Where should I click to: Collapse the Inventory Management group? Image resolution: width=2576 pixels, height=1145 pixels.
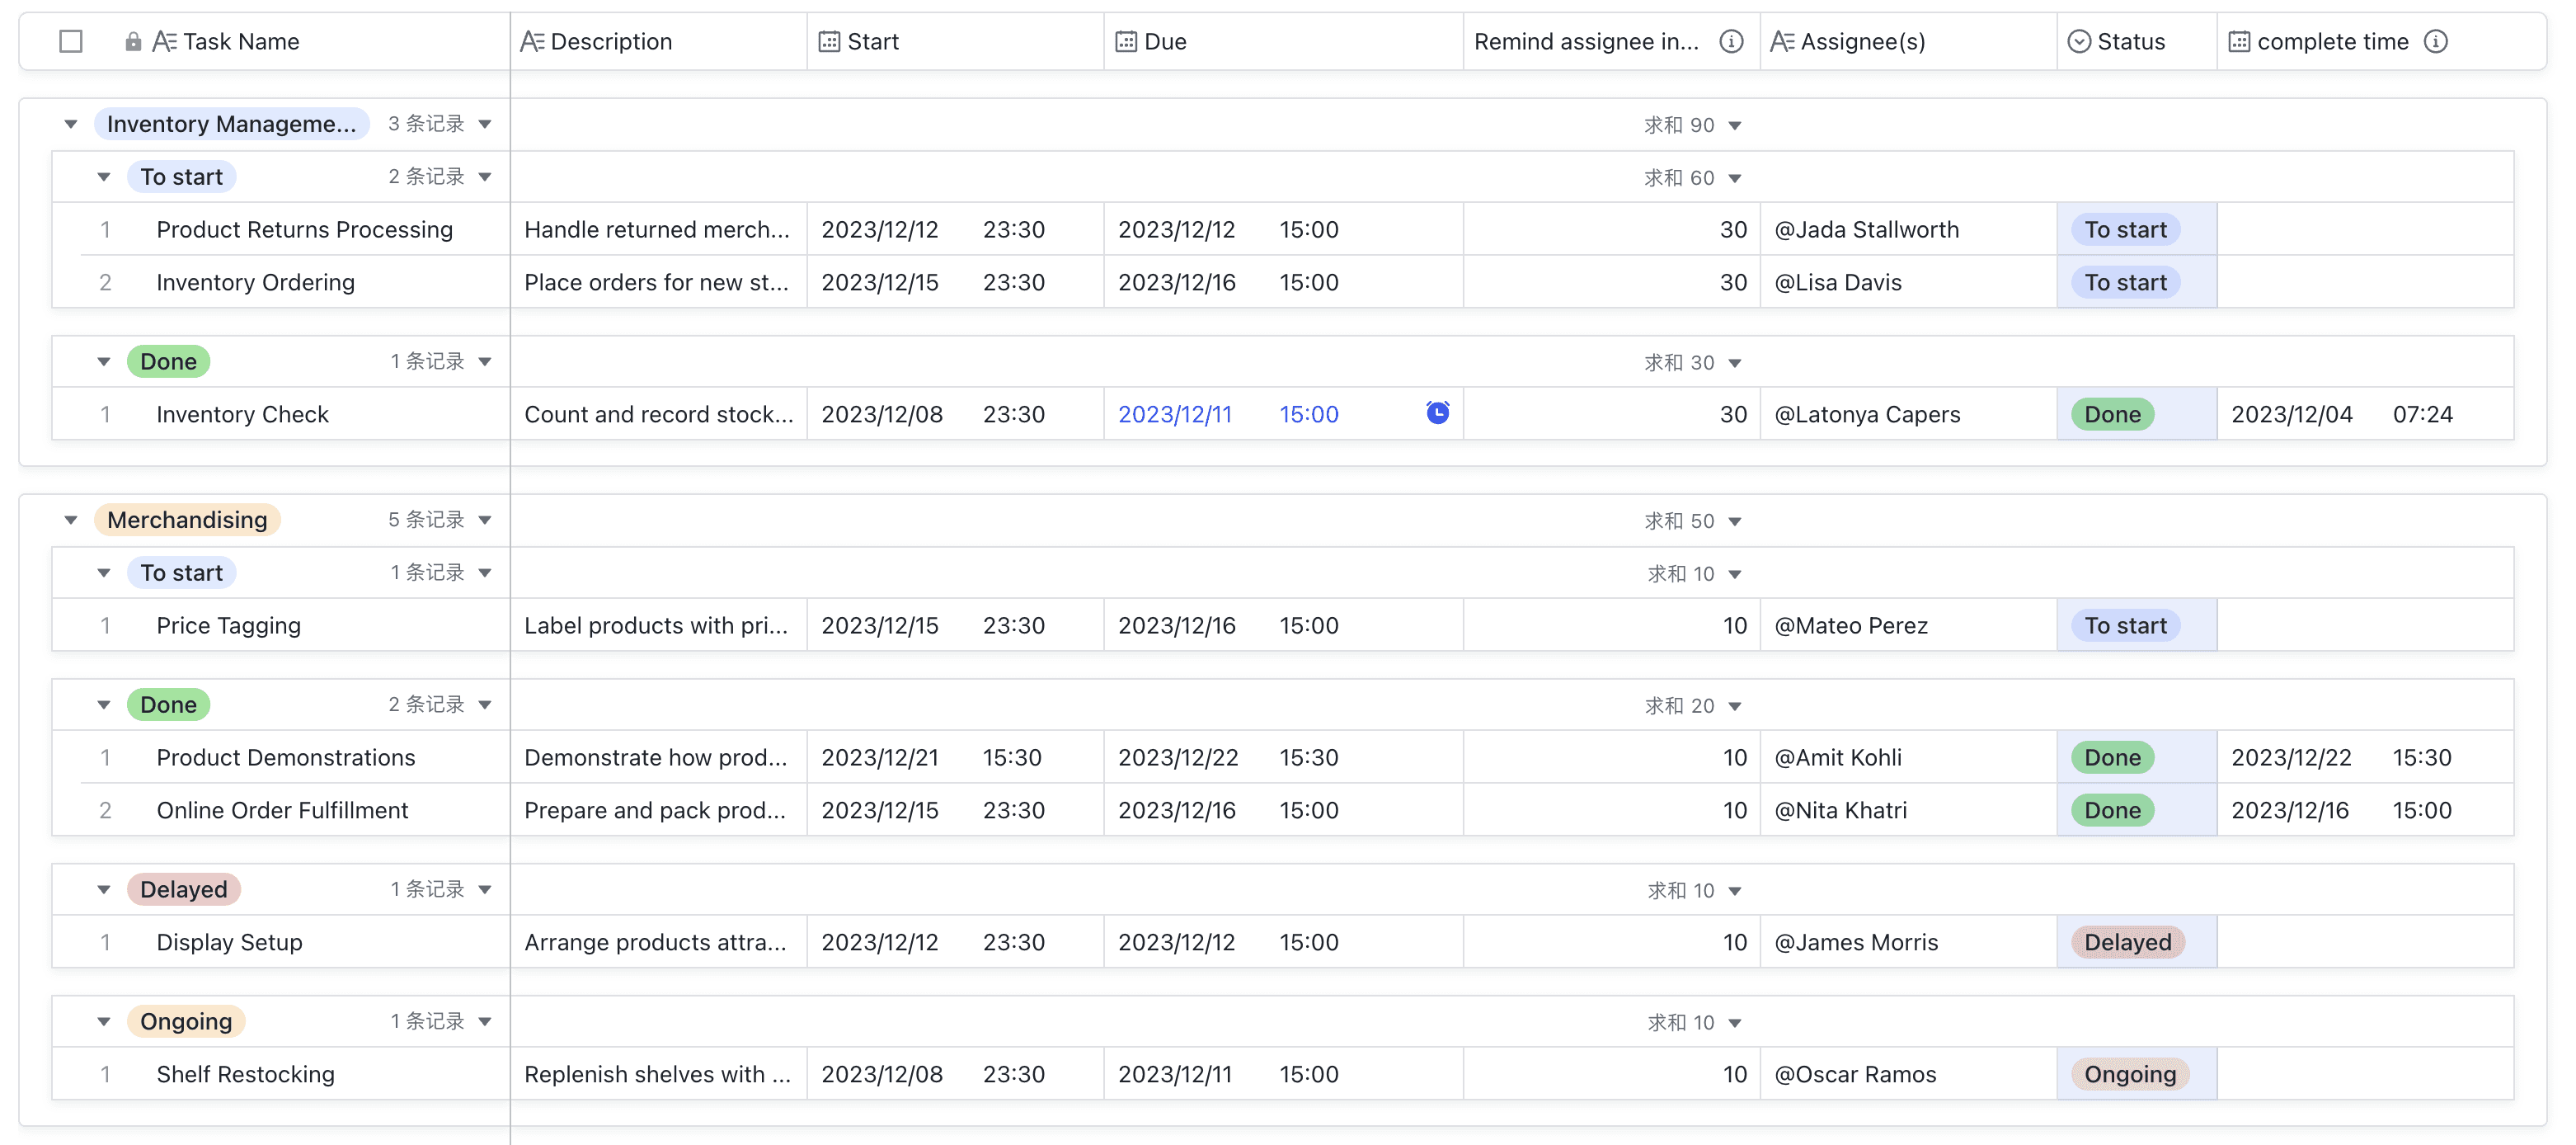coord(71,124)
